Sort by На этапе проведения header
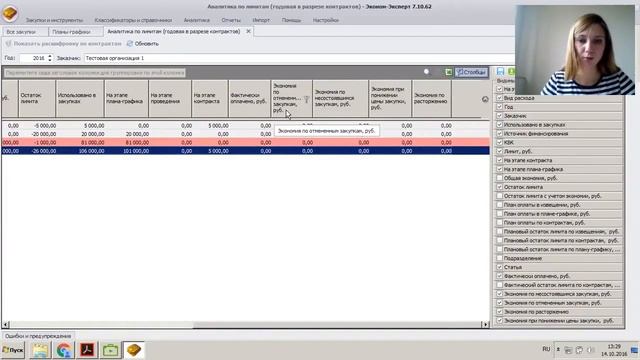Screen dimensions: 640x360 pyautogui.click(x=170, y=98)
